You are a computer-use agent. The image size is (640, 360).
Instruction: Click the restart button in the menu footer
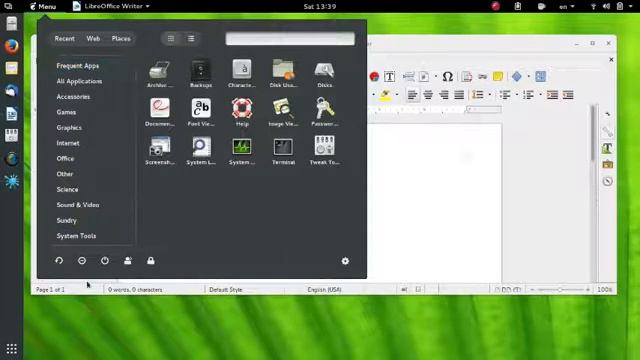pos(59,260)
